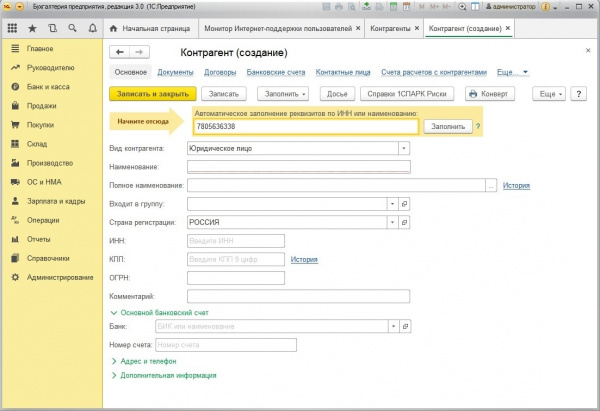Click Записать и закрыть button

(153, 94)
